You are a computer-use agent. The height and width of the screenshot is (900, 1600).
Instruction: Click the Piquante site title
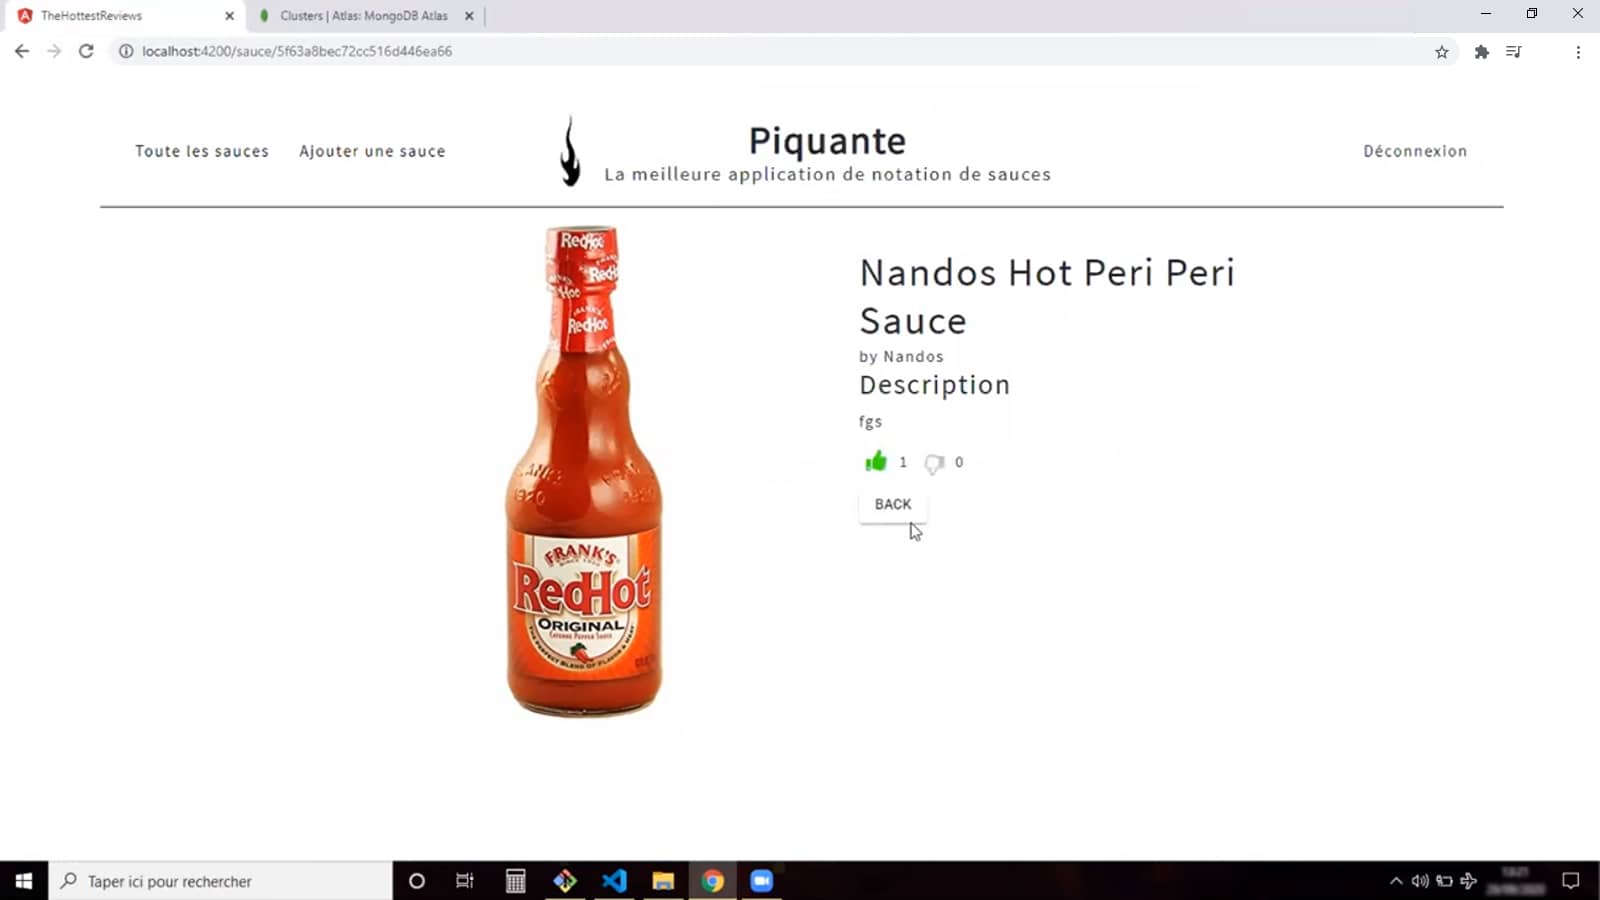tap(827, 142)
